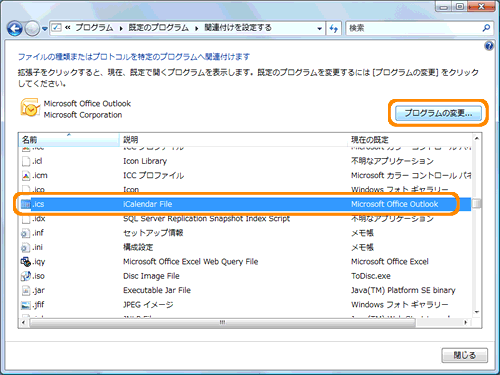Select the .ics calendar file icon
This screenshot has height=375, width=500.
(26, 204)
